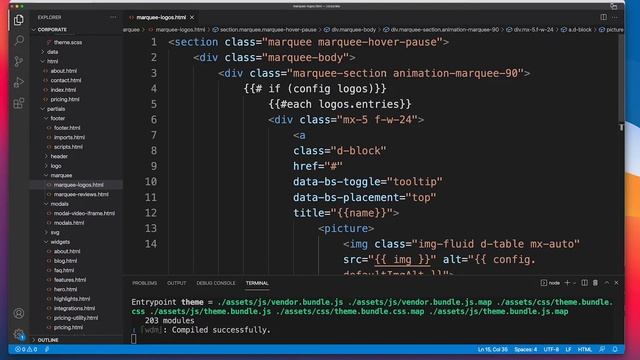Screen dimensions: 640x360
Task: Split the editor to the right
Action: 603,17
